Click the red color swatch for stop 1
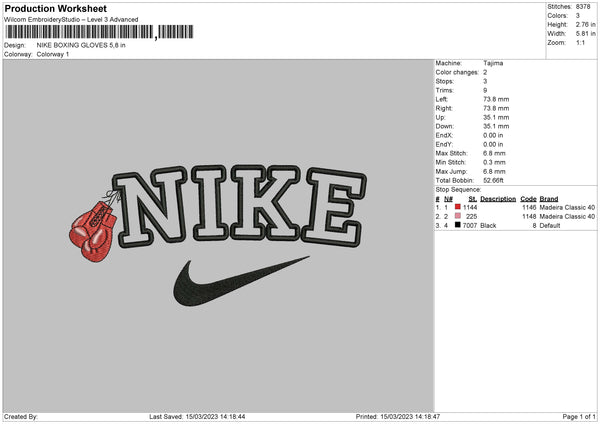Viewport: 600px width, 424px height. (x=457, y=207)
